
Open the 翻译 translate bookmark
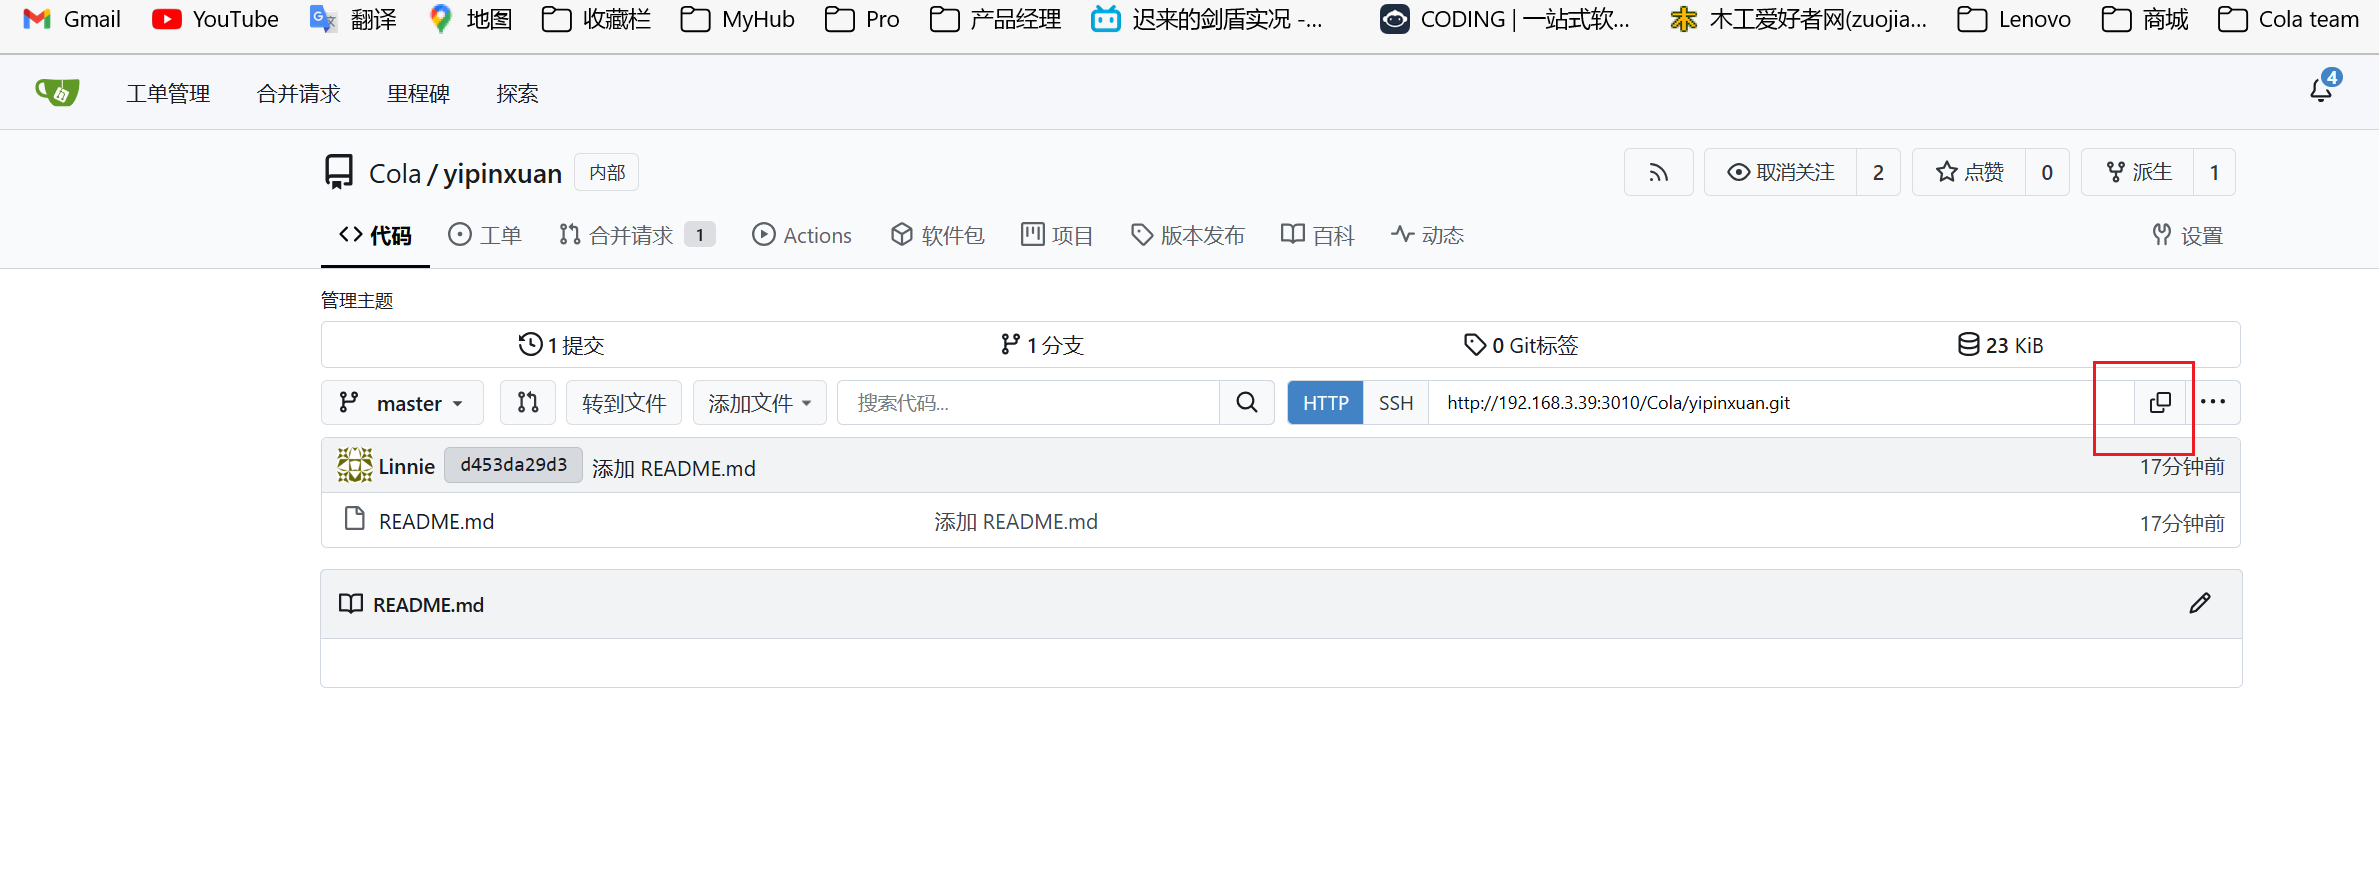(x=353, y=19)
